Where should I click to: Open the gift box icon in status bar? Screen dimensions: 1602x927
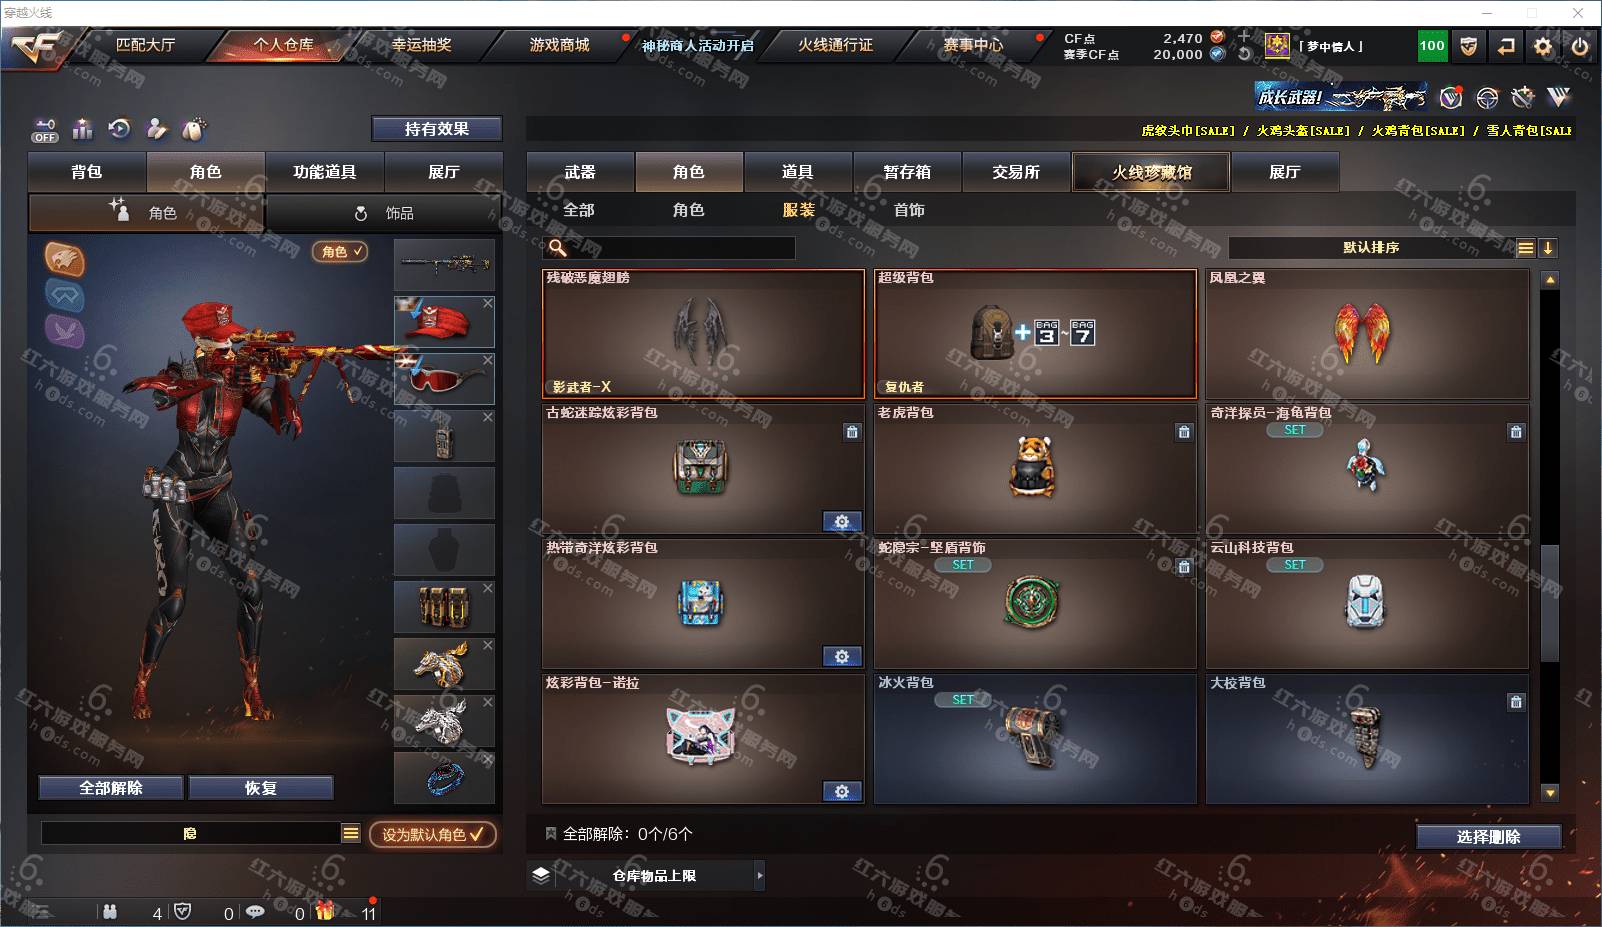tap(325, 911)
